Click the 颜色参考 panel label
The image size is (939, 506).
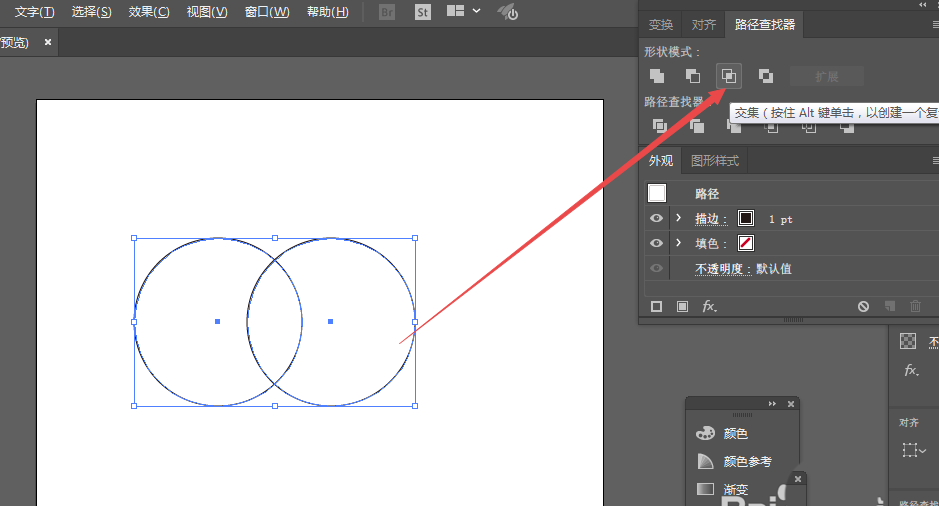point(747,462)
